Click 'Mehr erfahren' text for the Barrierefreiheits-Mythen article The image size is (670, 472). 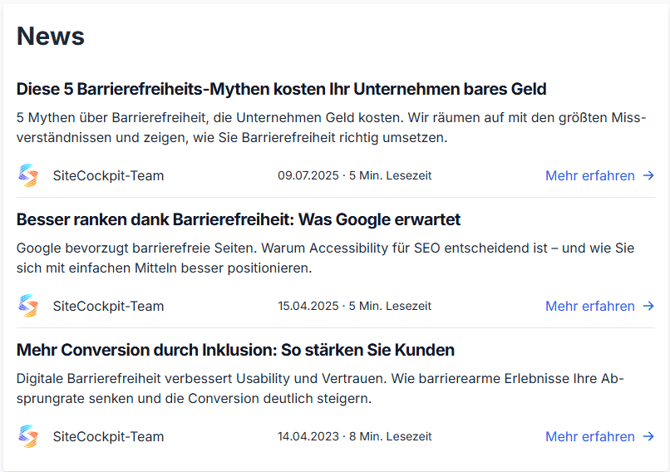(x=589, y=176)
